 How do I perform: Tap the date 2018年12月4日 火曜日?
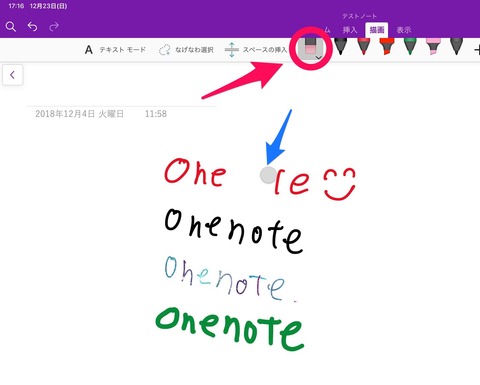[79, 114]
